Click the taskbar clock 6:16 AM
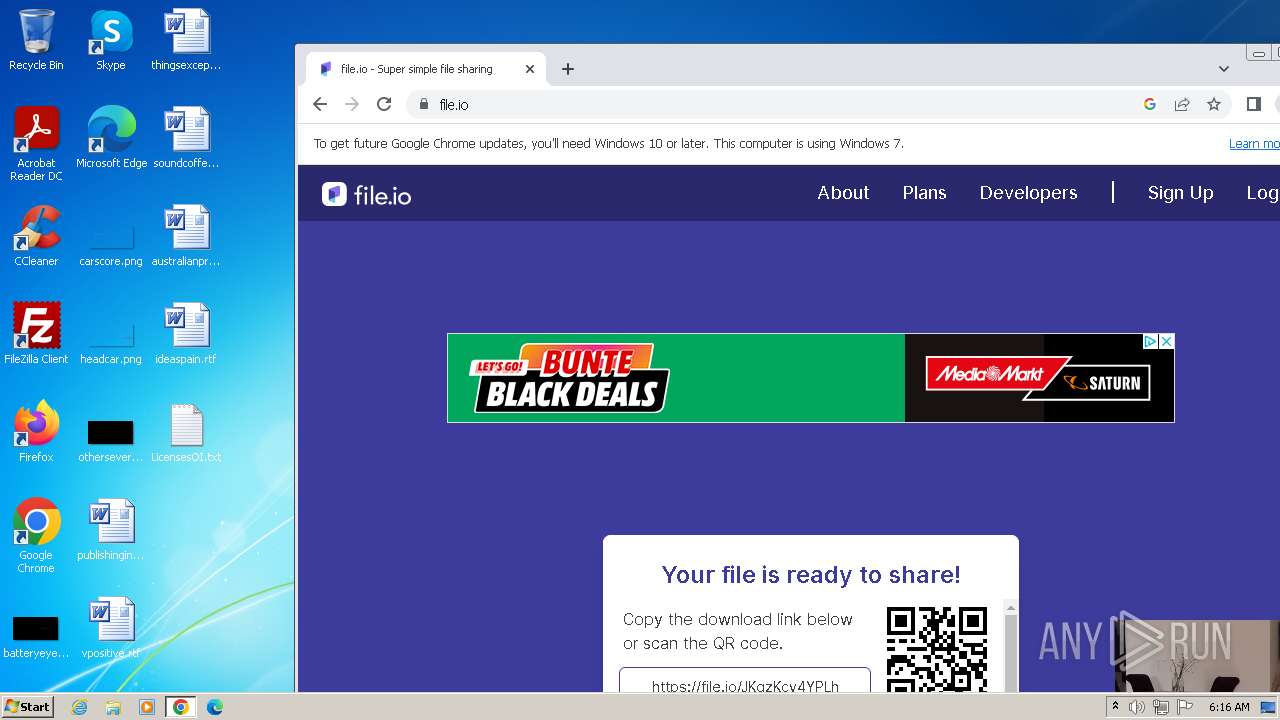This screenshot has width=1280, height=720. click(1229, 707)
